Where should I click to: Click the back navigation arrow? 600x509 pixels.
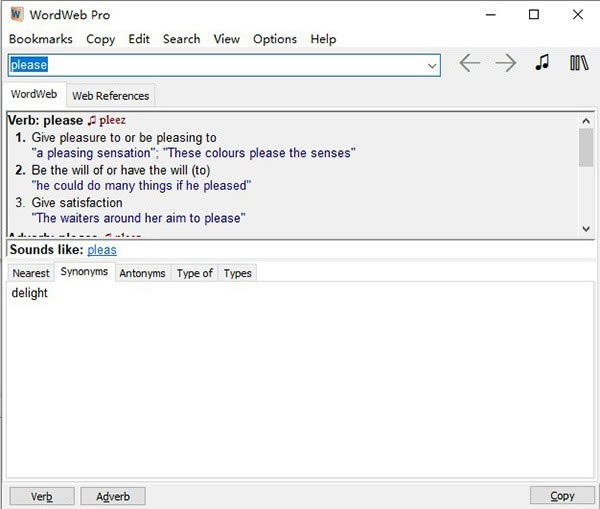point(469,64)
